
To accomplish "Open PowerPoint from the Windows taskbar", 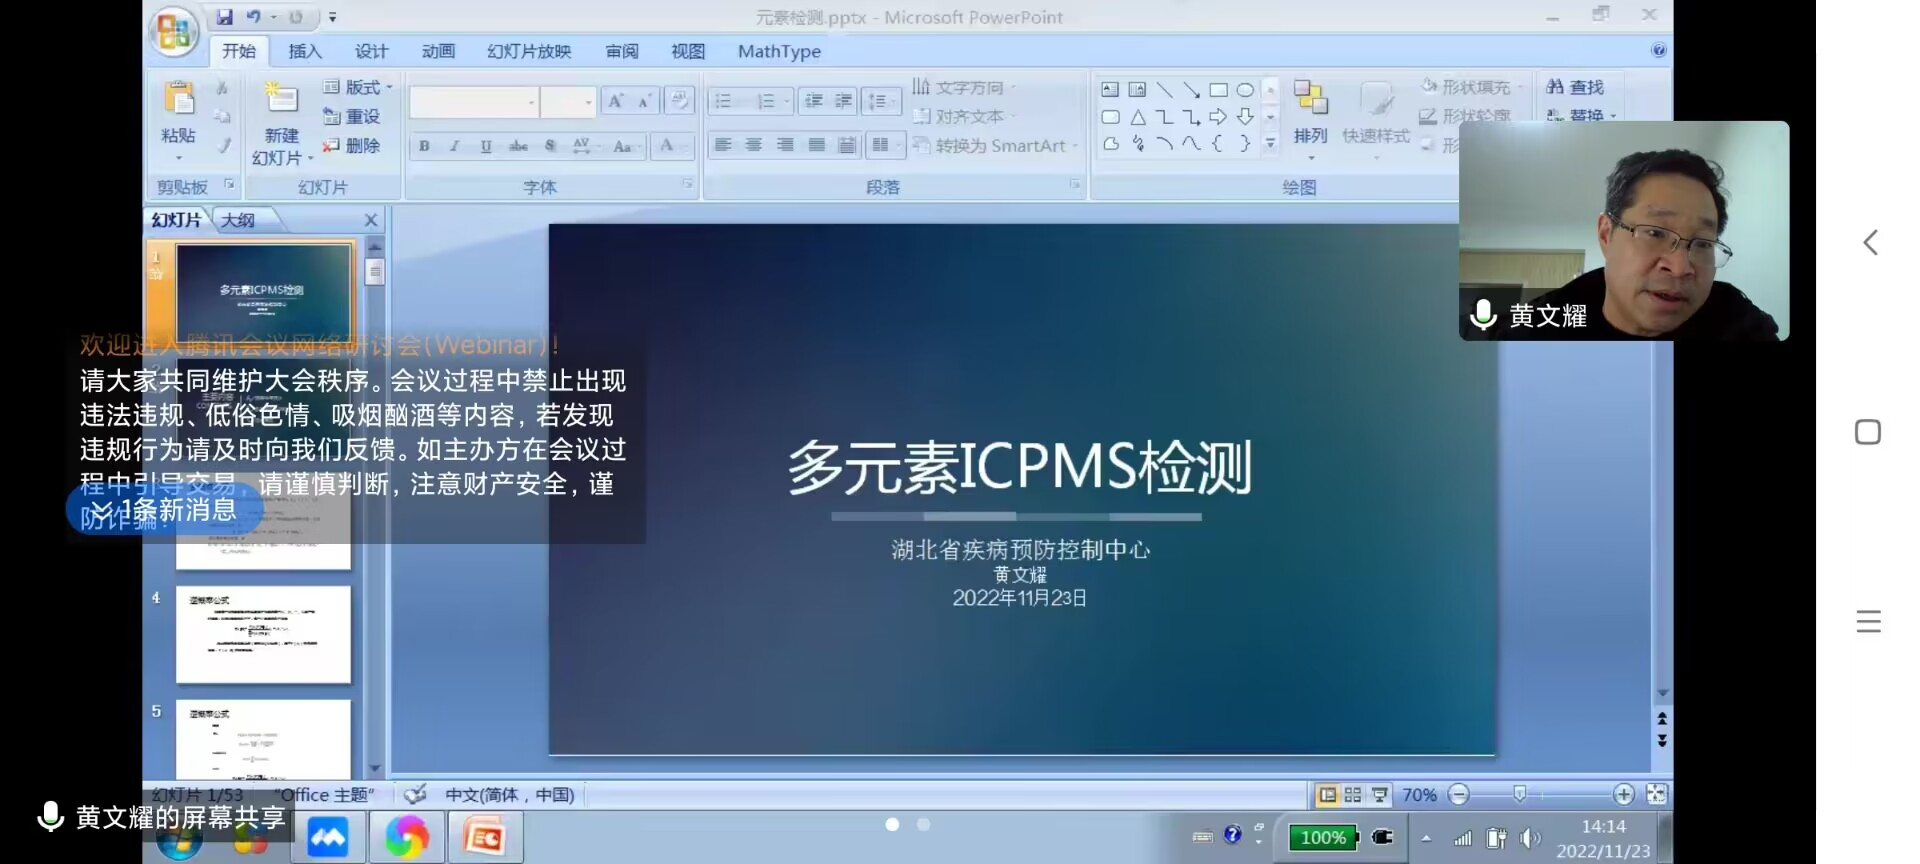I will click(485, 837).
